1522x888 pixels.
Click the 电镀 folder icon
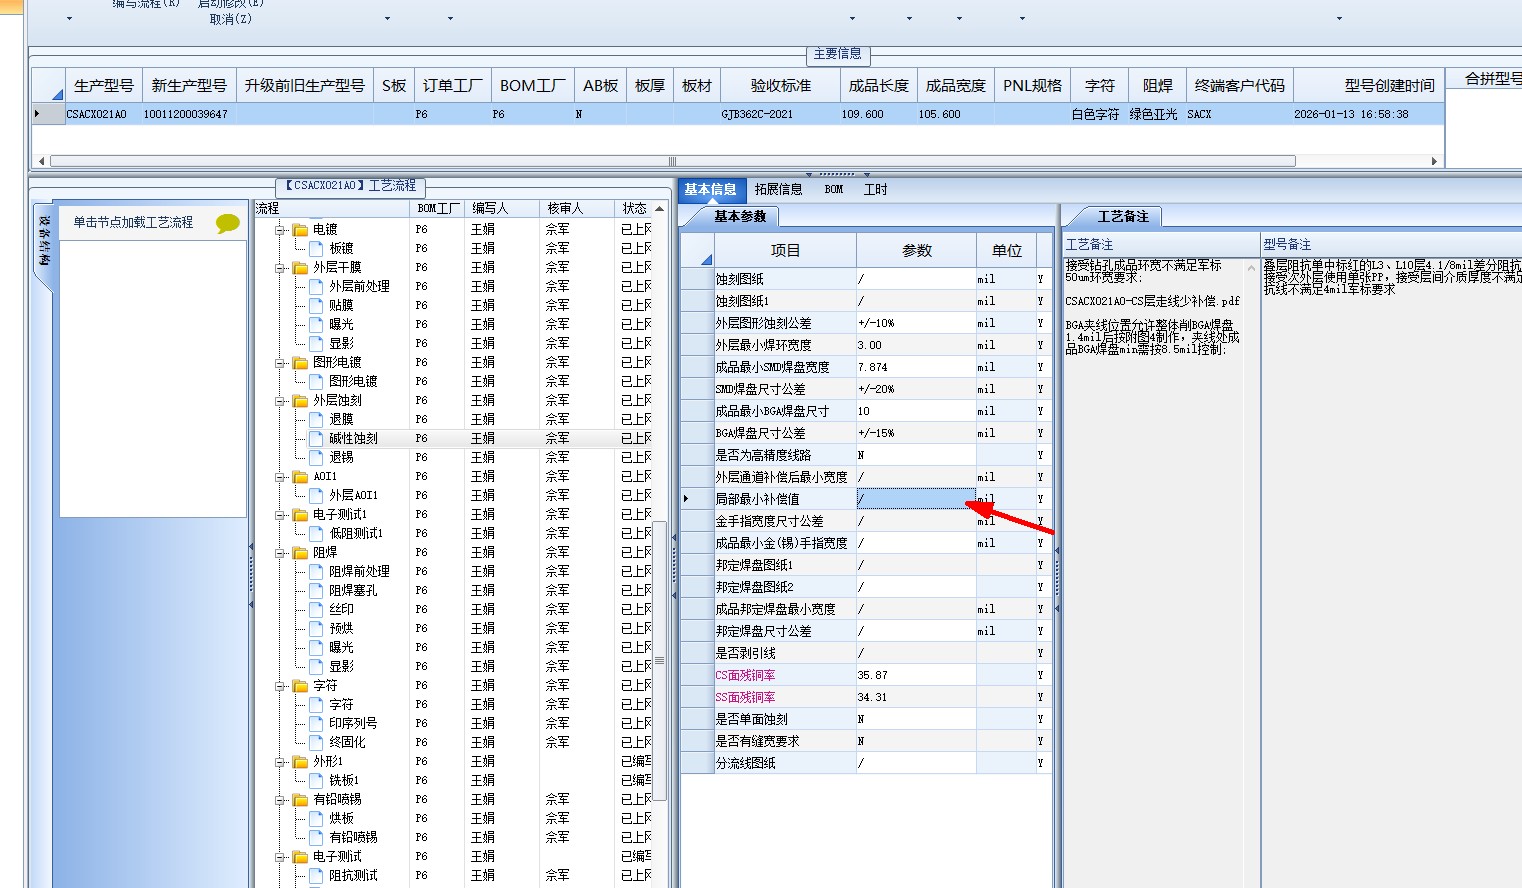[x=300, y=229]
